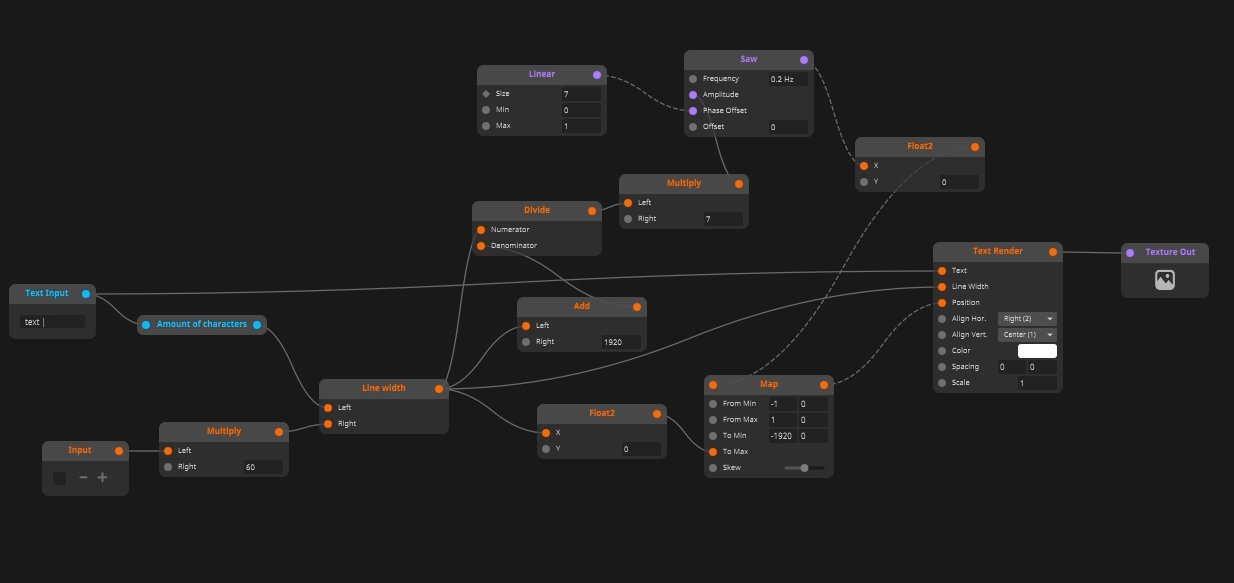This screenshot has height=583, width=1234.
Task: Click the image icon in Texture Out node
Action: click(1164, 281)
